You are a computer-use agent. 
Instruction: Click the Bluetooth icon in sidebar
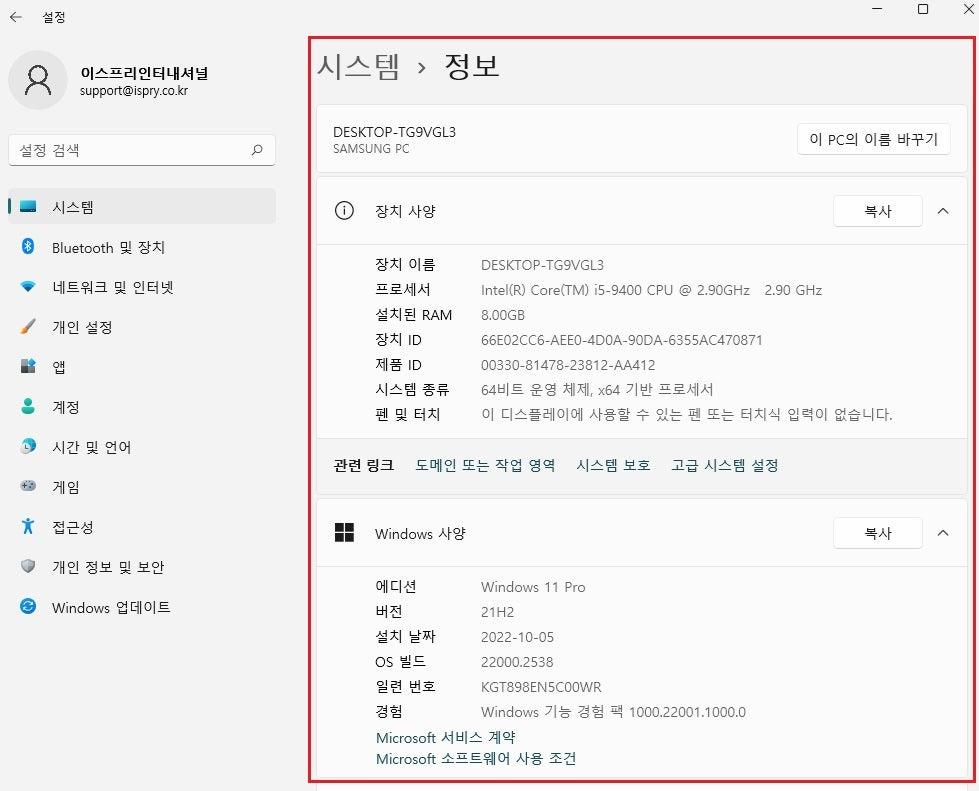28,247
